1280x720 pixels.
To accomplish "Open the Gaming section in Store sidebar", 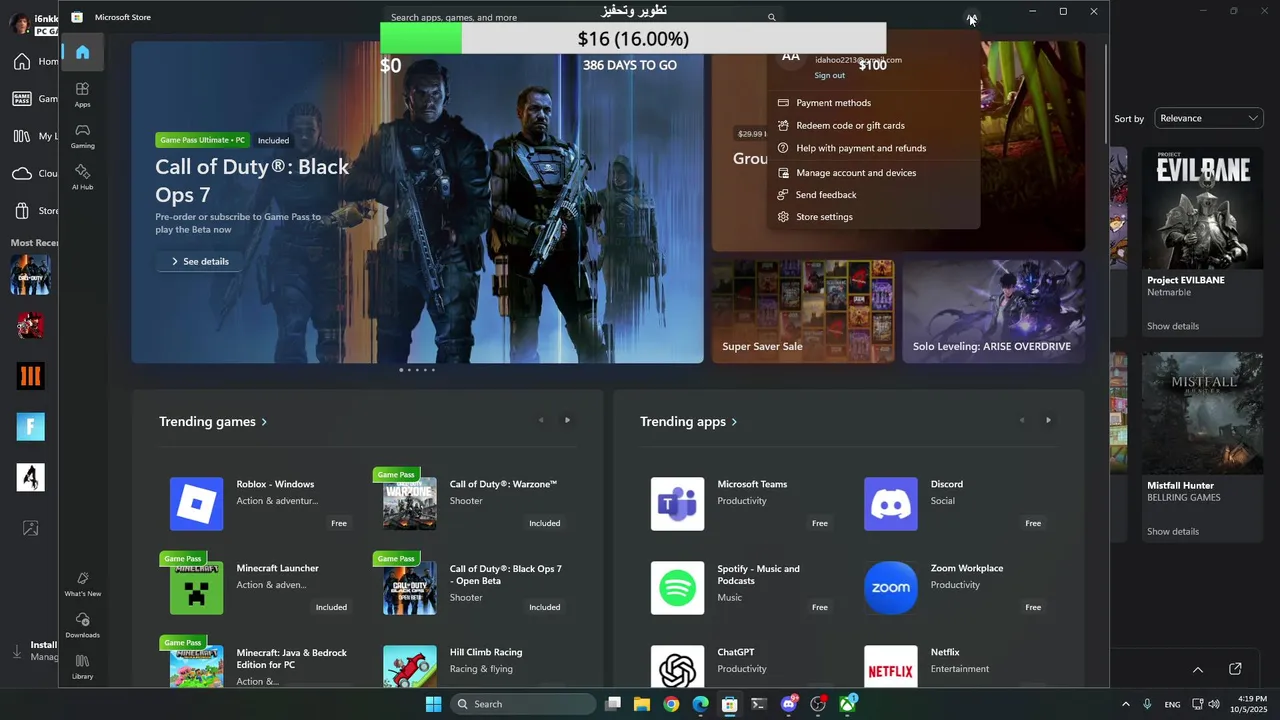I will (82, 136).
